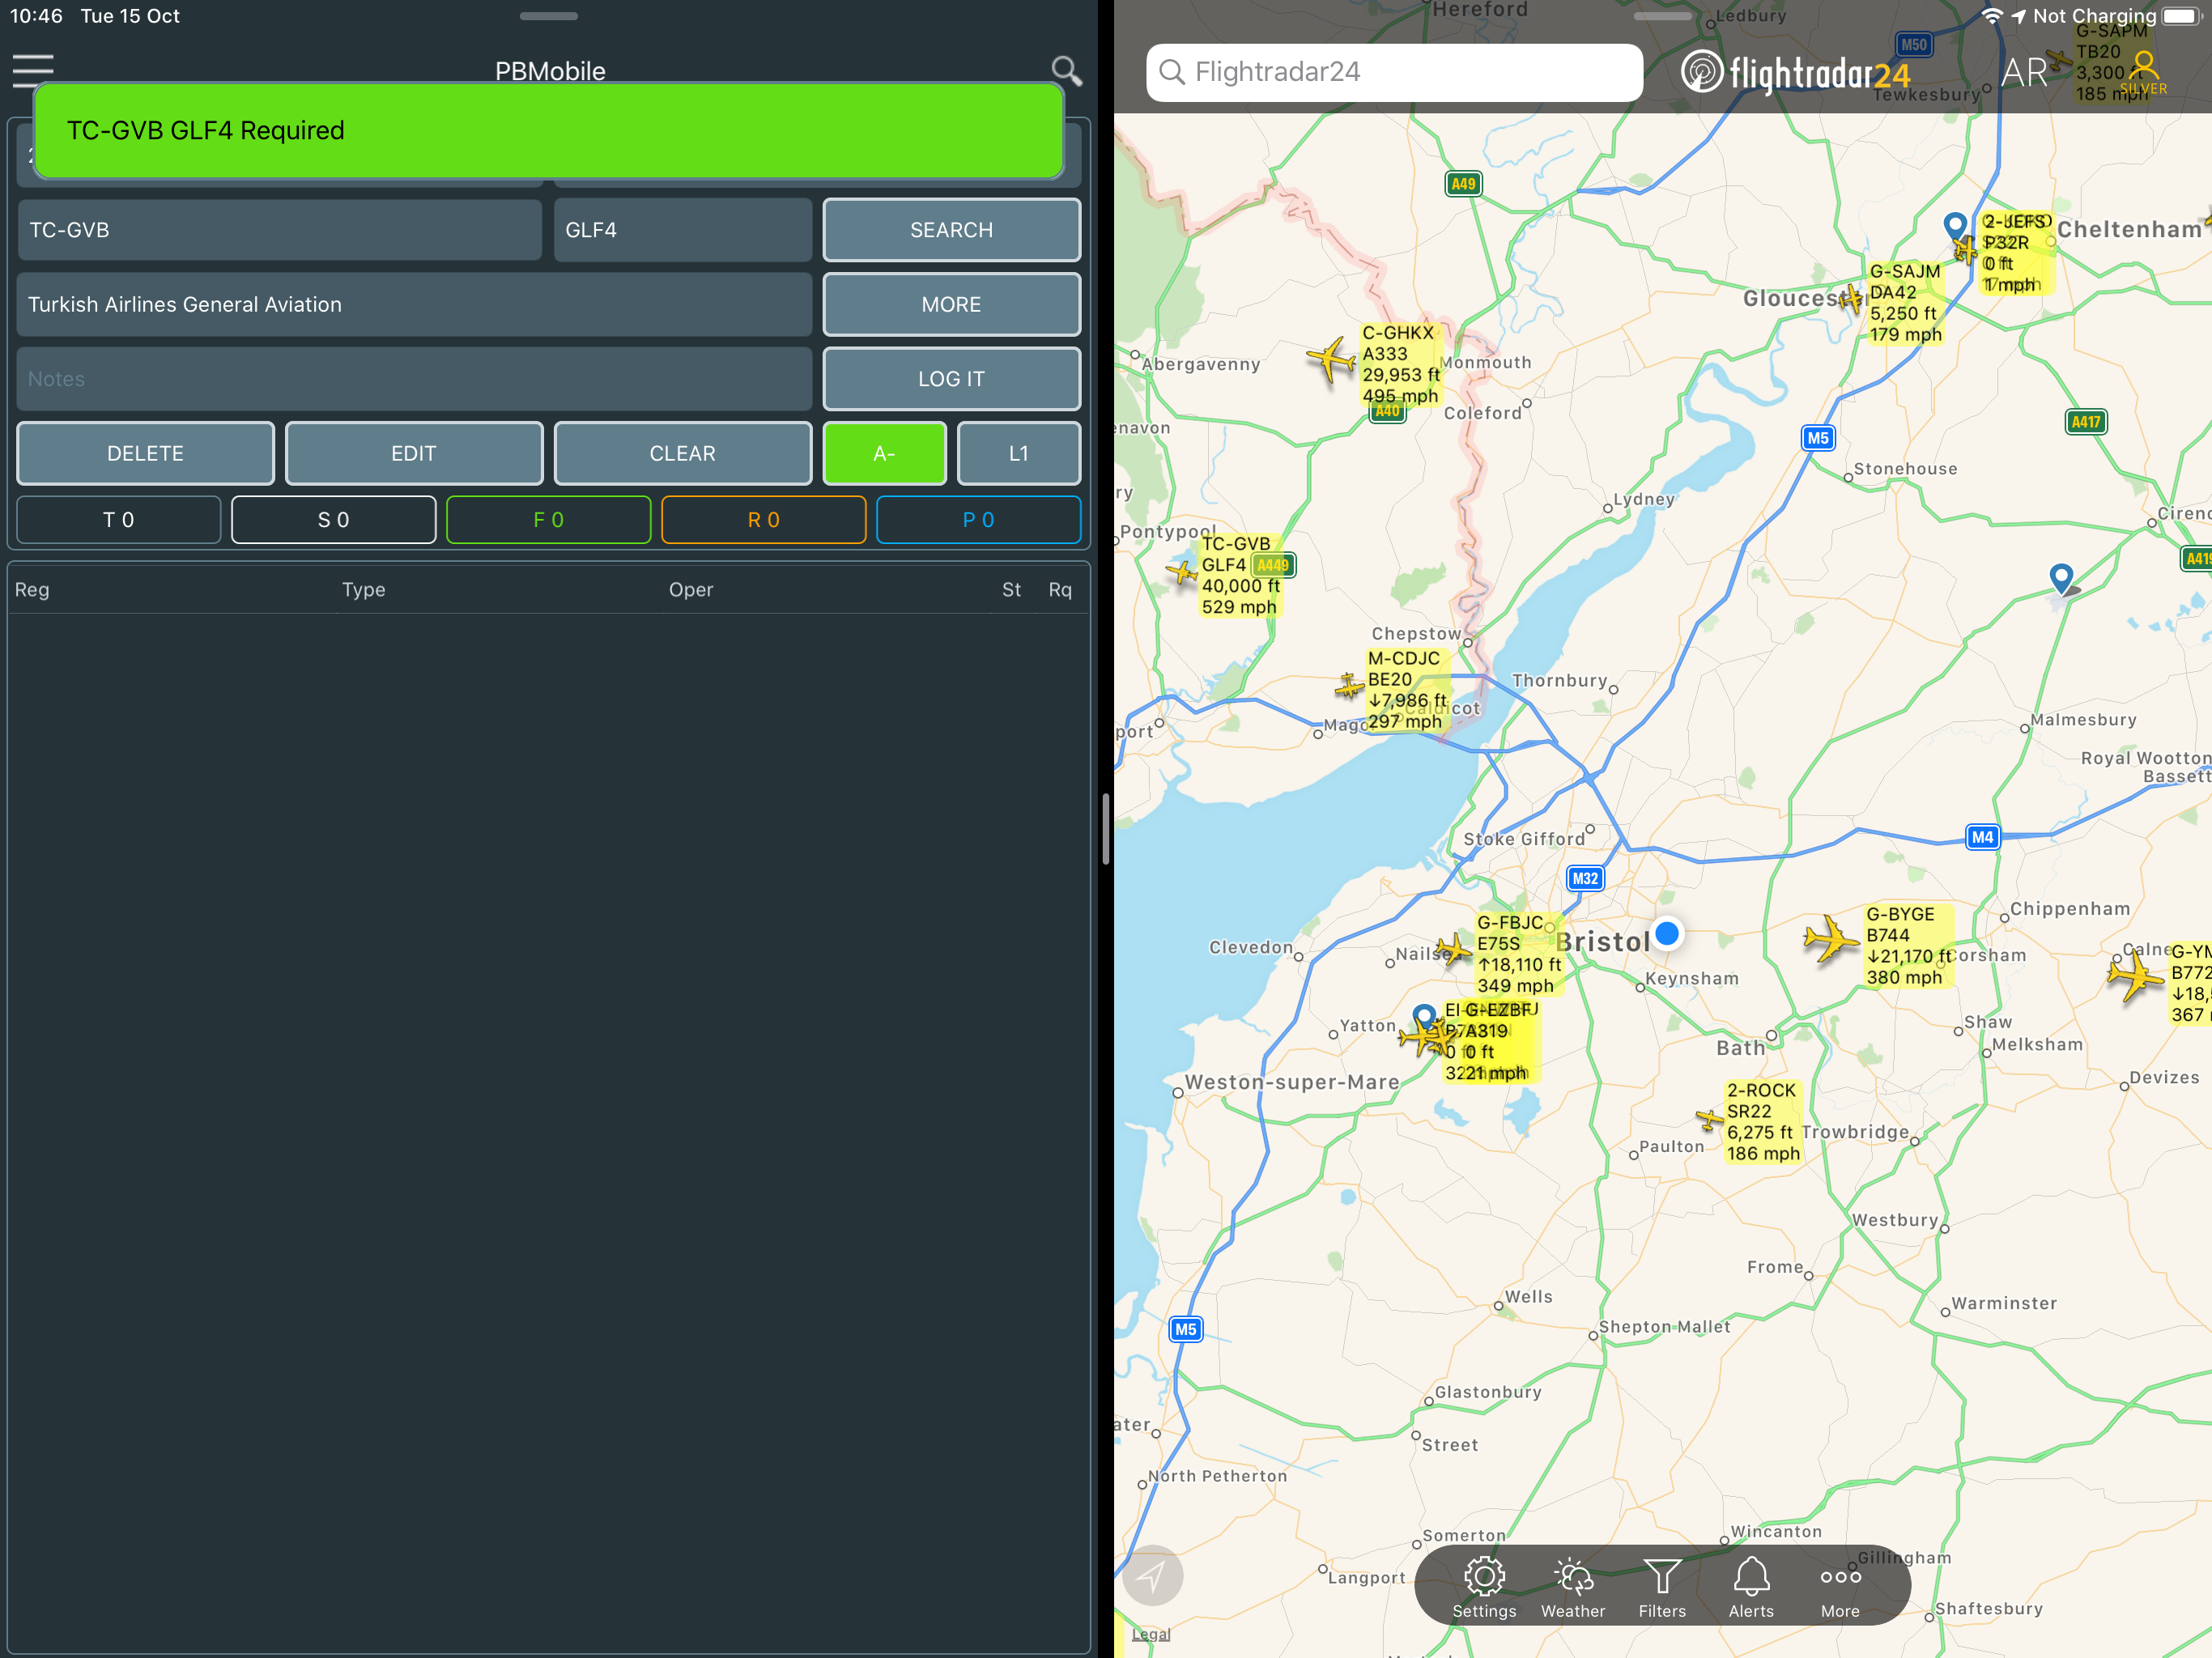
Task: Open the Filters funnel
Action: [1662, 1587]
